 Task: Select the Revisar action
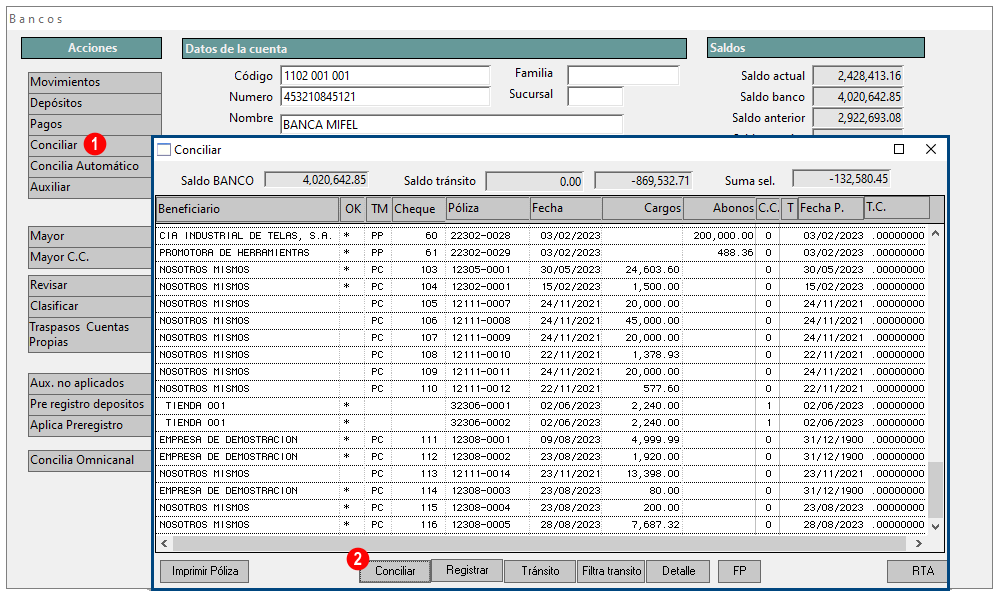[90, 285]
